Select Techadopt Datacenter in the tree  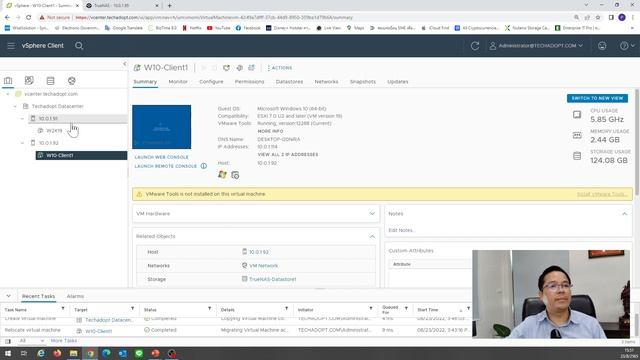(58, 106)
